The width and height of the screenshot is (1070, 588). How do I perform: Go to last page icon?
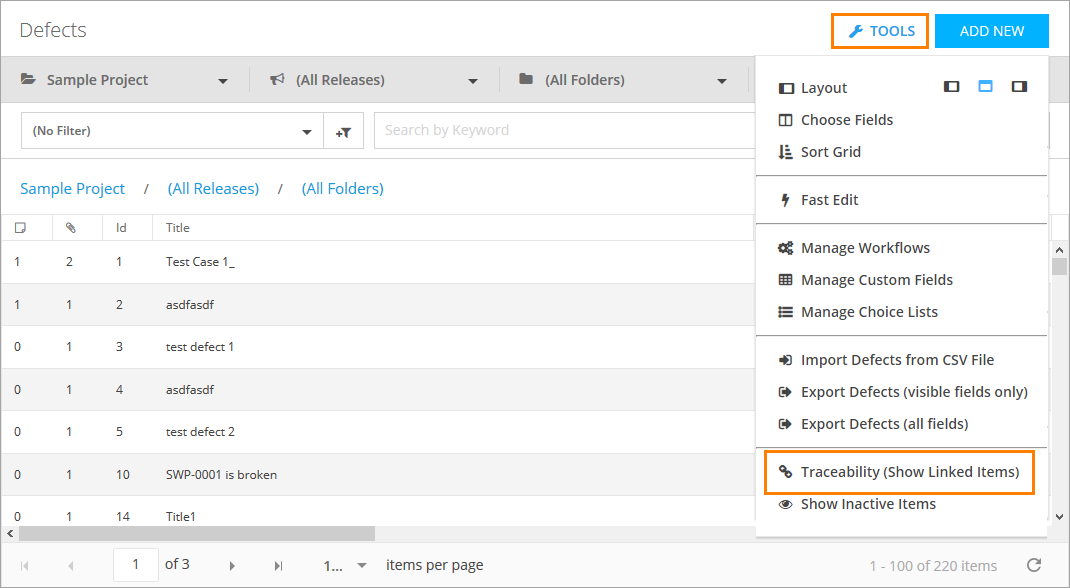pos(278,565)
